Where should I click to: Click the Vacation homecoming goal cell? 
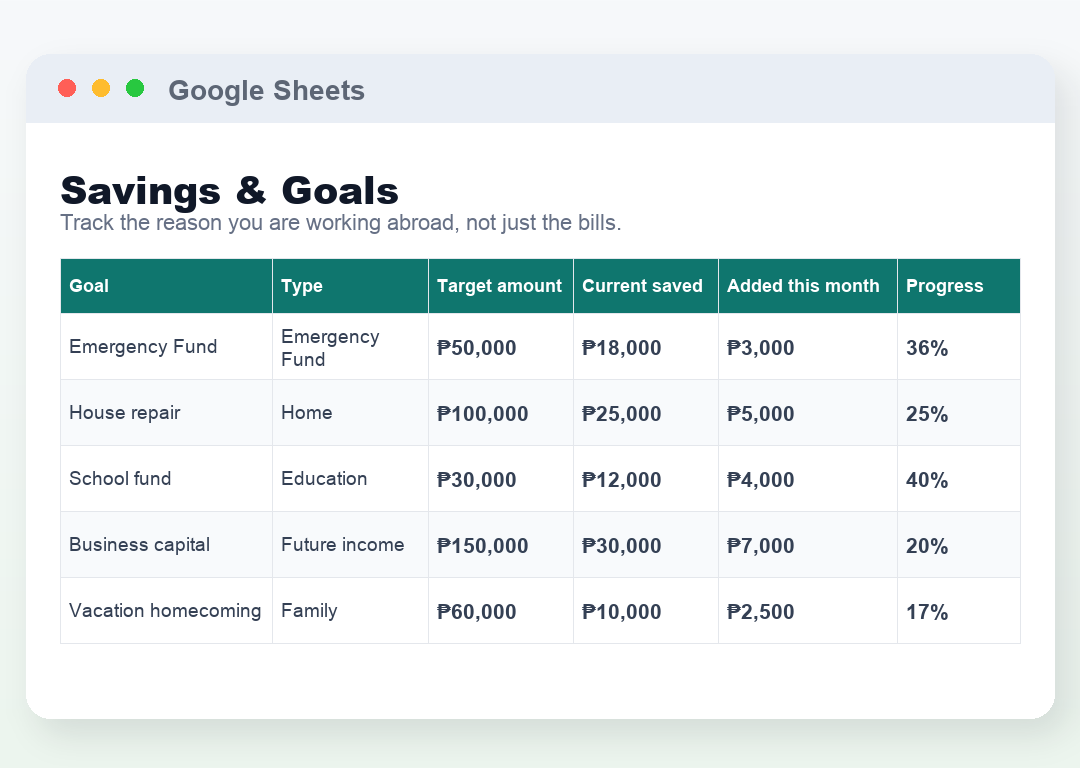167,611
